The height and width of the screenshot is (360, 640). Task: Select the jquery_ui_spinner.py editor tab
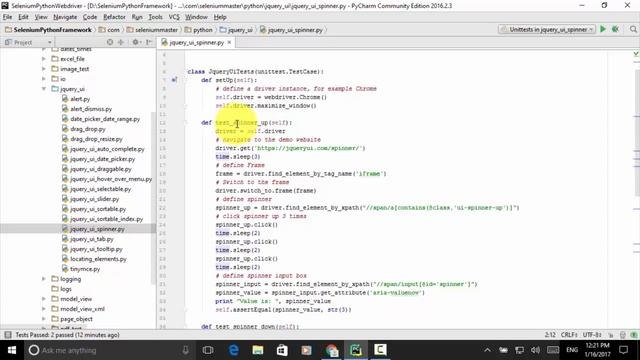click(197, 42)
